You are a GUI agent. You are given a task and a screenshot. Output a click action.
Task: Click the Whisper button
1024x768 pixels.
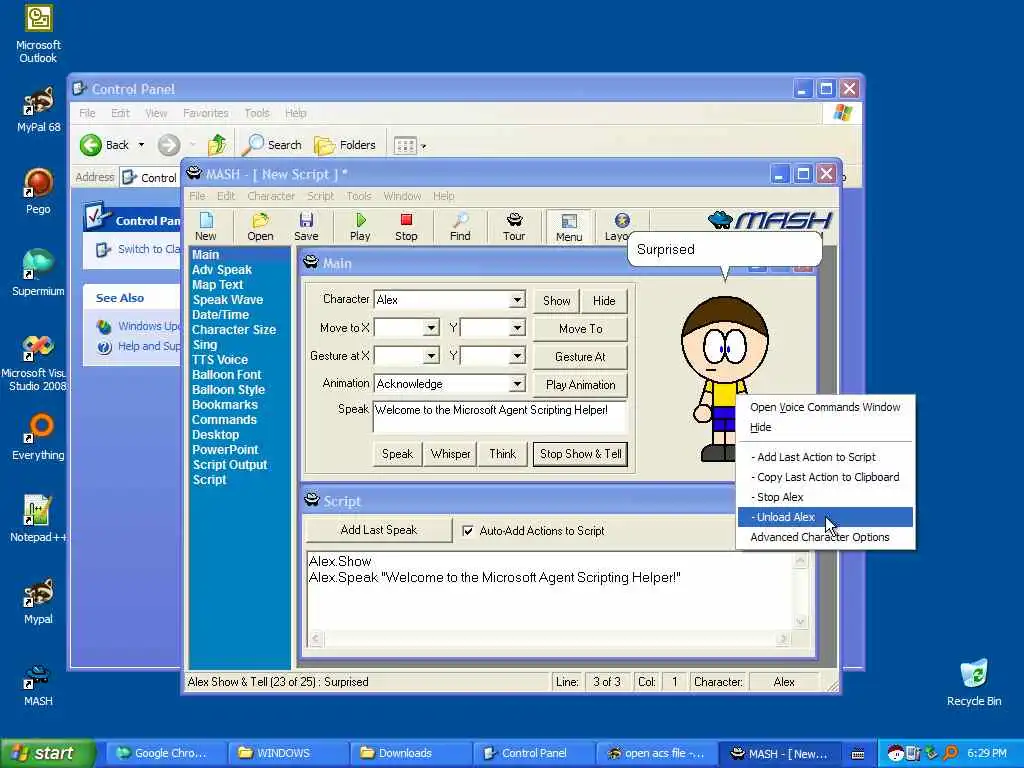450,454
